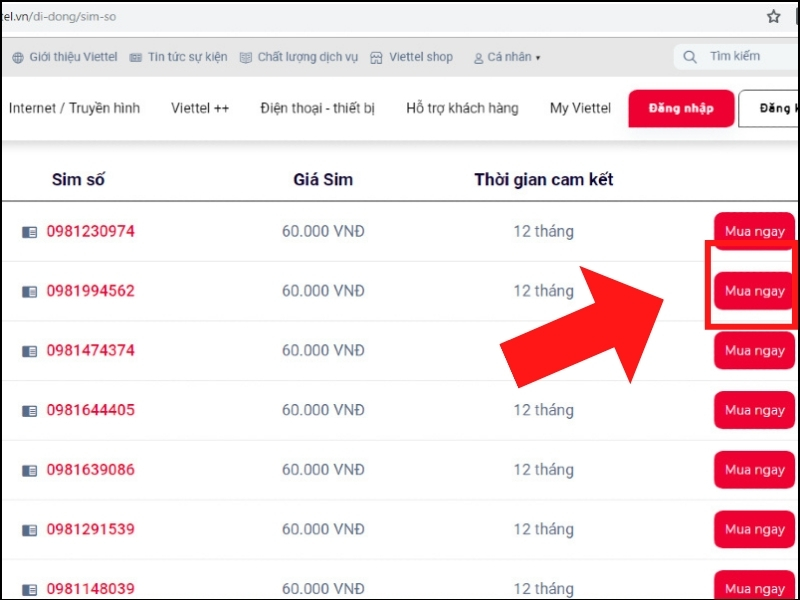Go to Hỗ trợ khách hàng
The image size is (800, 600).
462,108
